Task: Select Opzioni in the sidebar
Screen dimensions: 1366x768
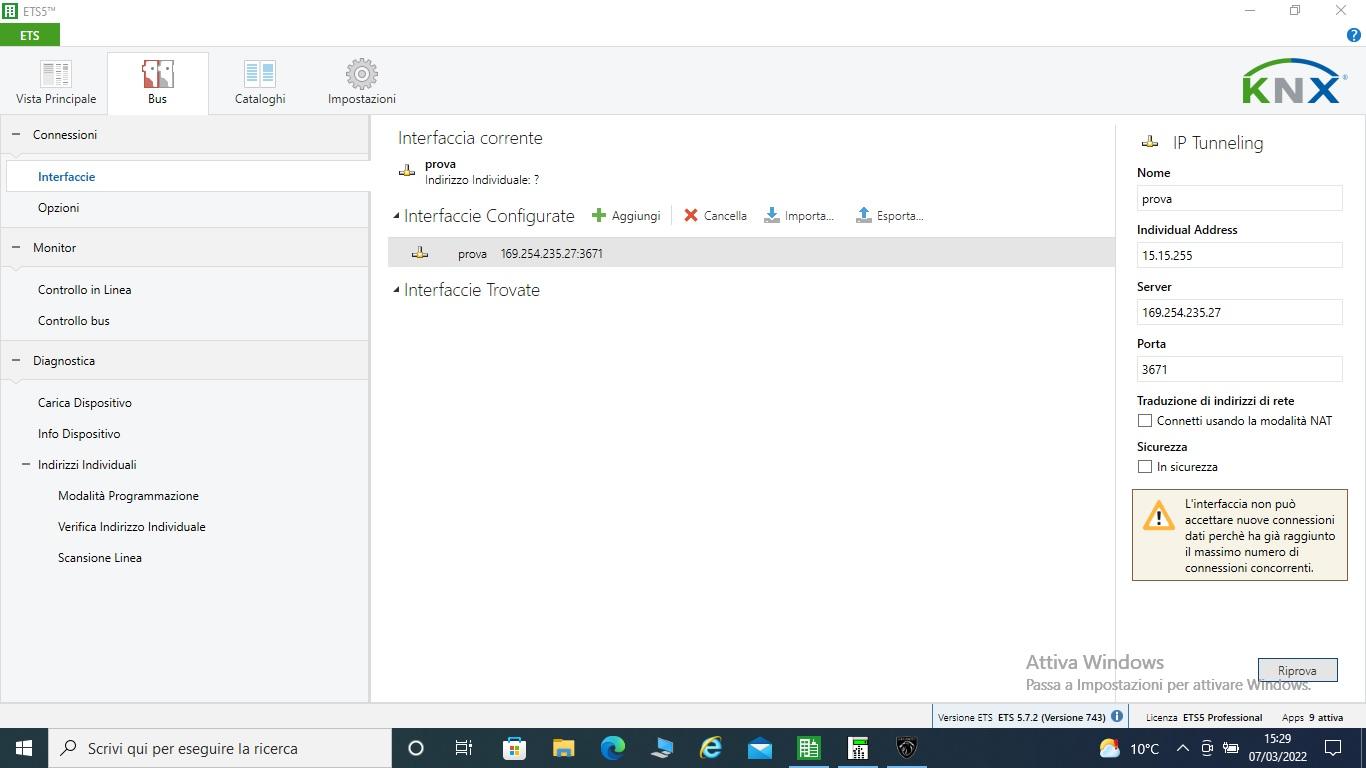Action: click(x=58, y=207)
